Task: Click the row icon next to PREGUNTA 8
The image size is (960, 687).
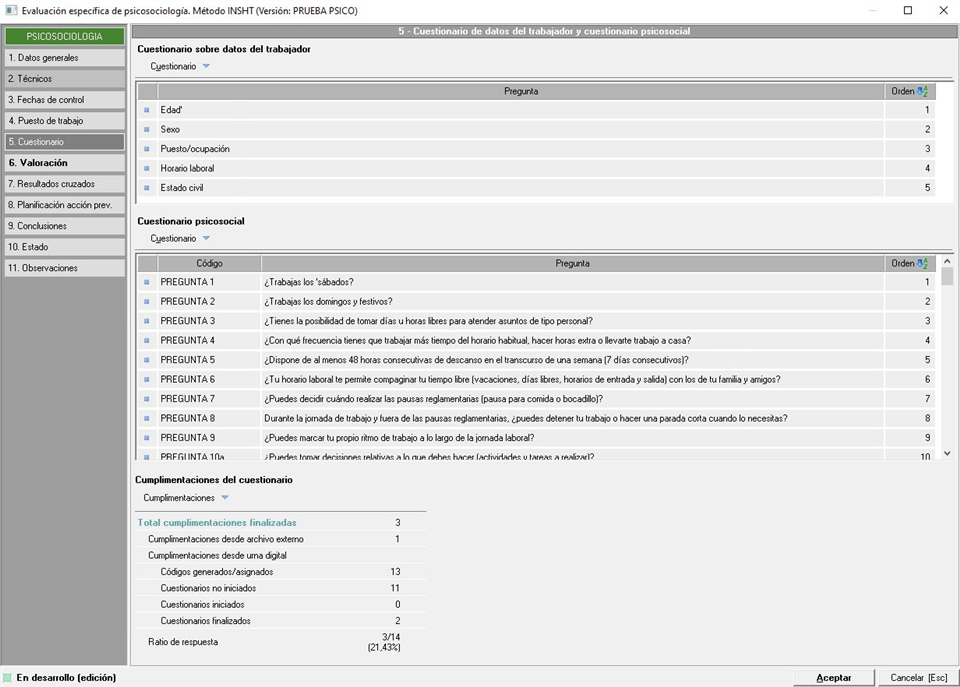Action: [x=146, y=418]
